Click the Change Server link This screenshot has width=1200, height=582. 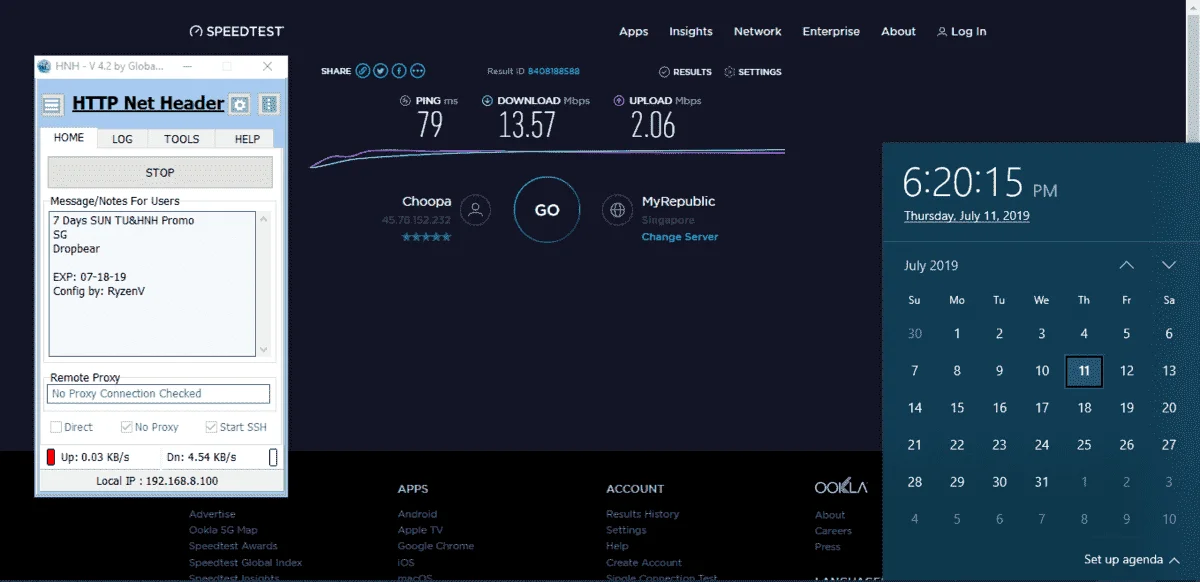[x=680, y=237]
